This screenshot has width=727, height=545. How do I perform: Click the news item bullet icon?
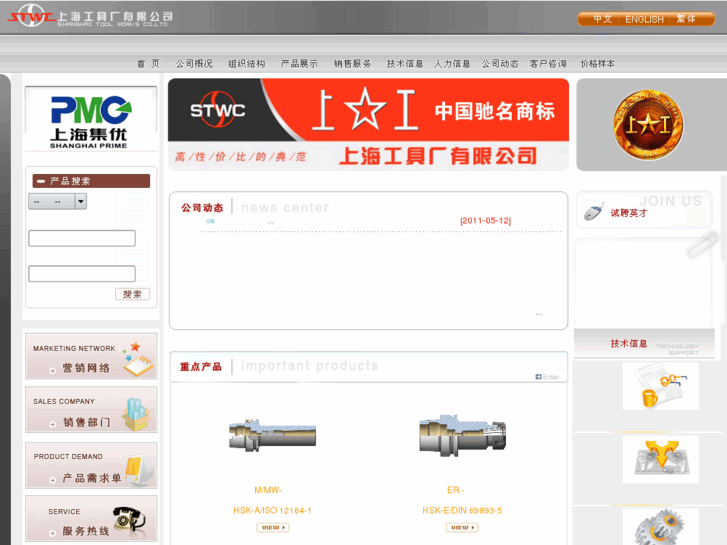pos(210,221)
